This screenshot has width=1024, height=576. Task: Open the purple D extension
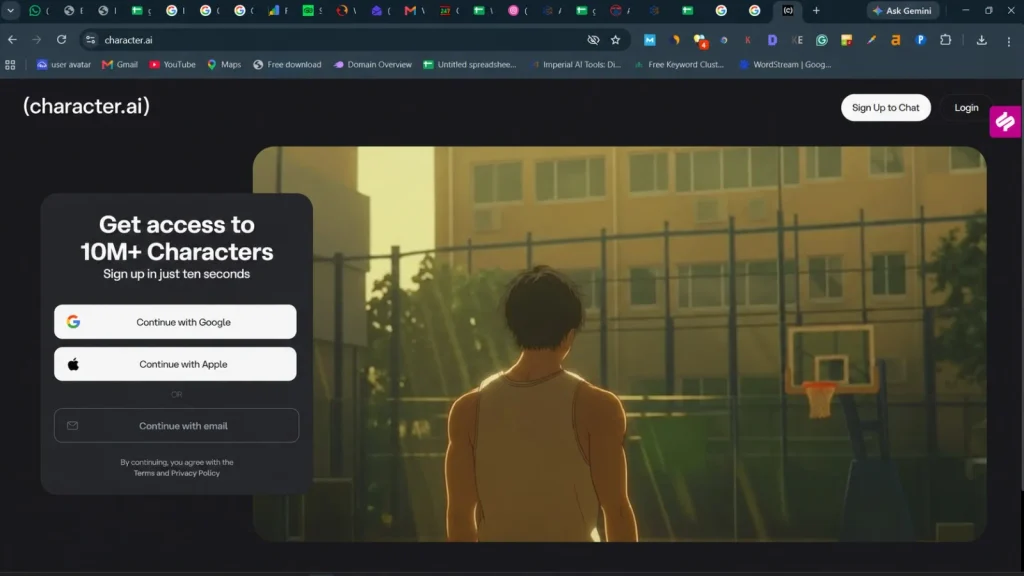click(x=772, y=40)
